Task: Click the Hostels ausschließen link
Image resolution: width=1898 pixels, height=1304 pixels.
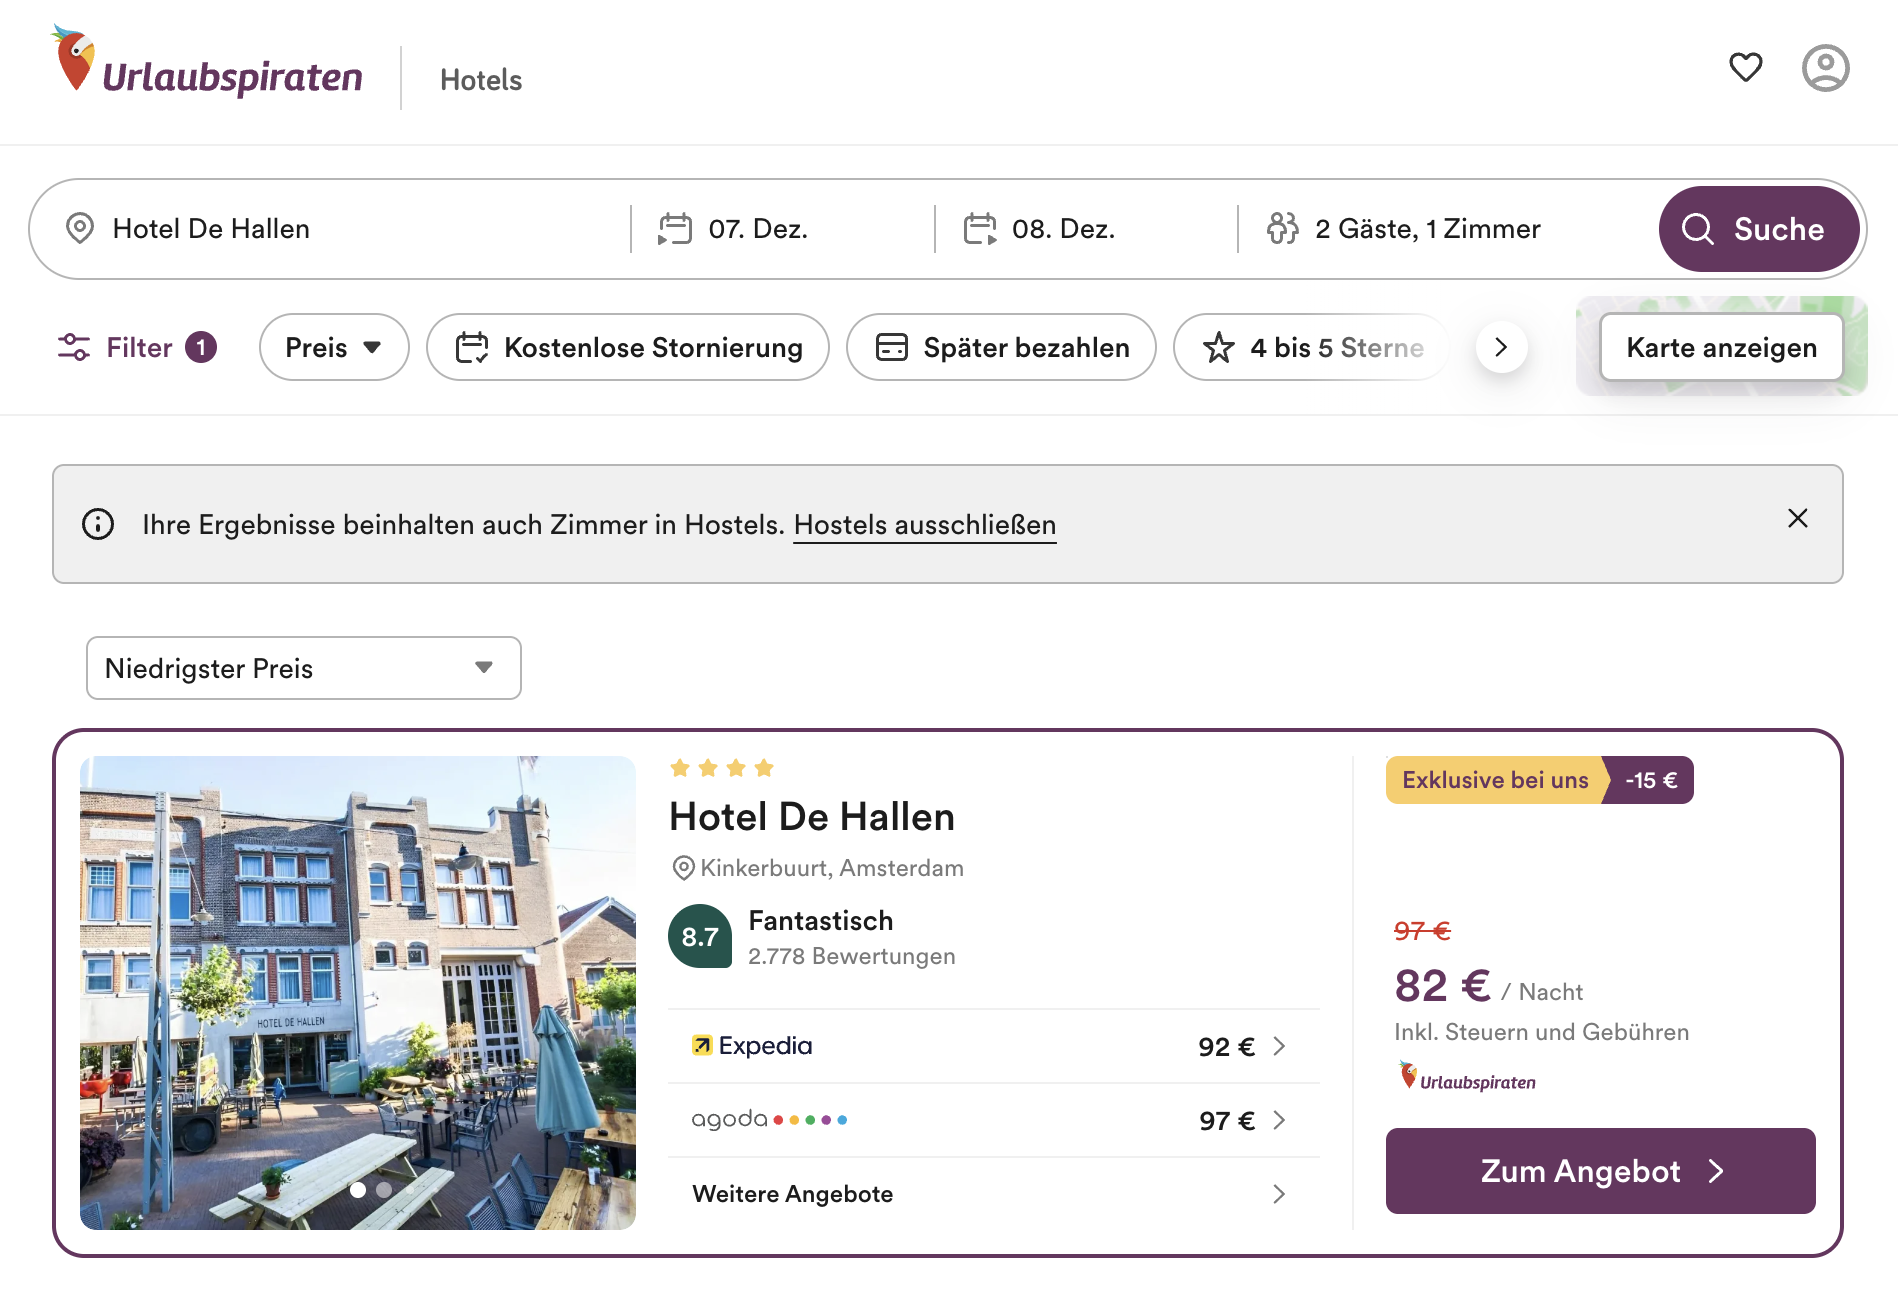Action: point(924,525)
